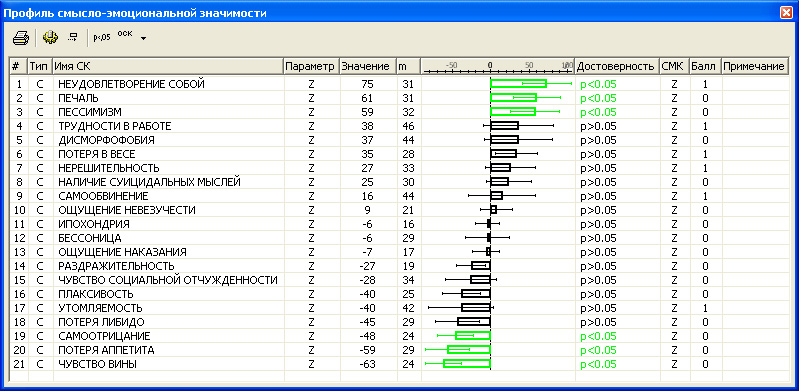Screen dimensions: 799x391
Task: Click the dotted-arrow rectangle toolbar icon
Action: click(73, 37)
